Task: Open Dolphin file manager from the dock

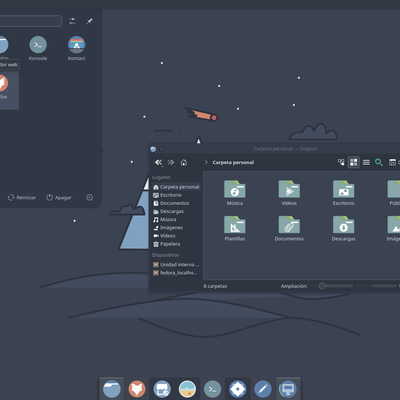Action: tap(112, 389)
